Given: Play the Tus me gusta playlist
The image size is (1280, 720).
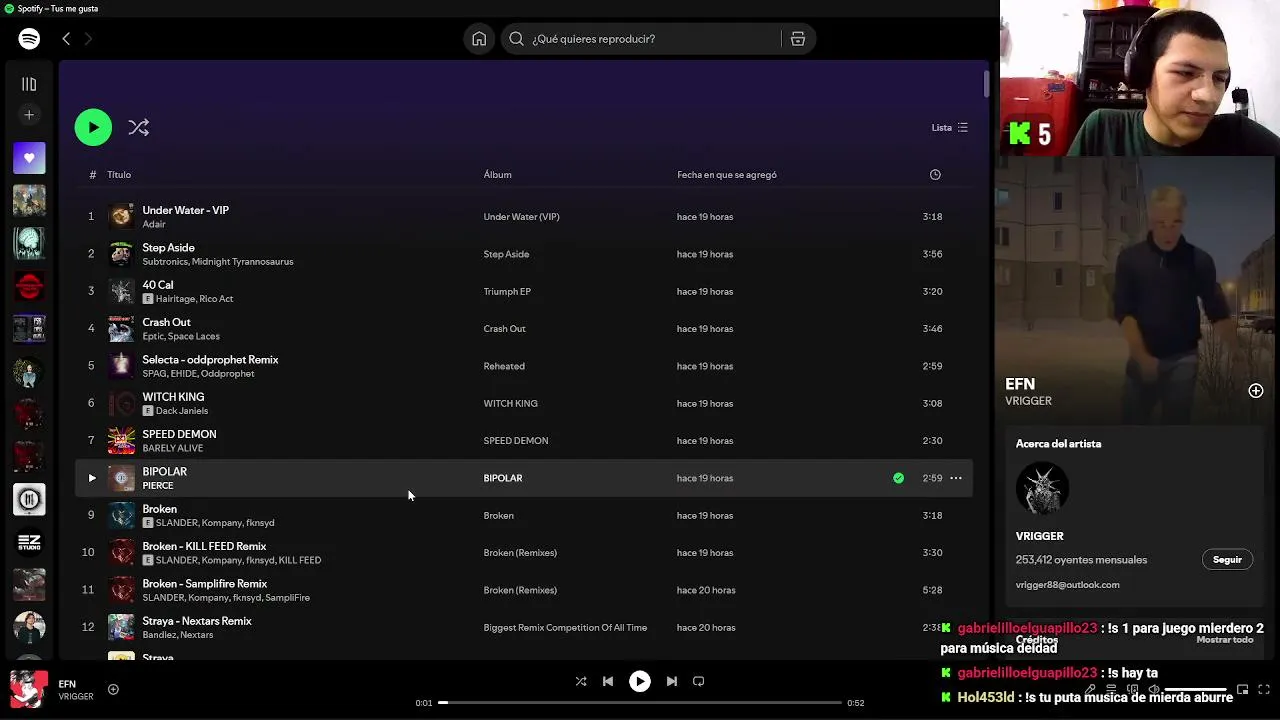Looking at the screenshot, I should (93, 127).
